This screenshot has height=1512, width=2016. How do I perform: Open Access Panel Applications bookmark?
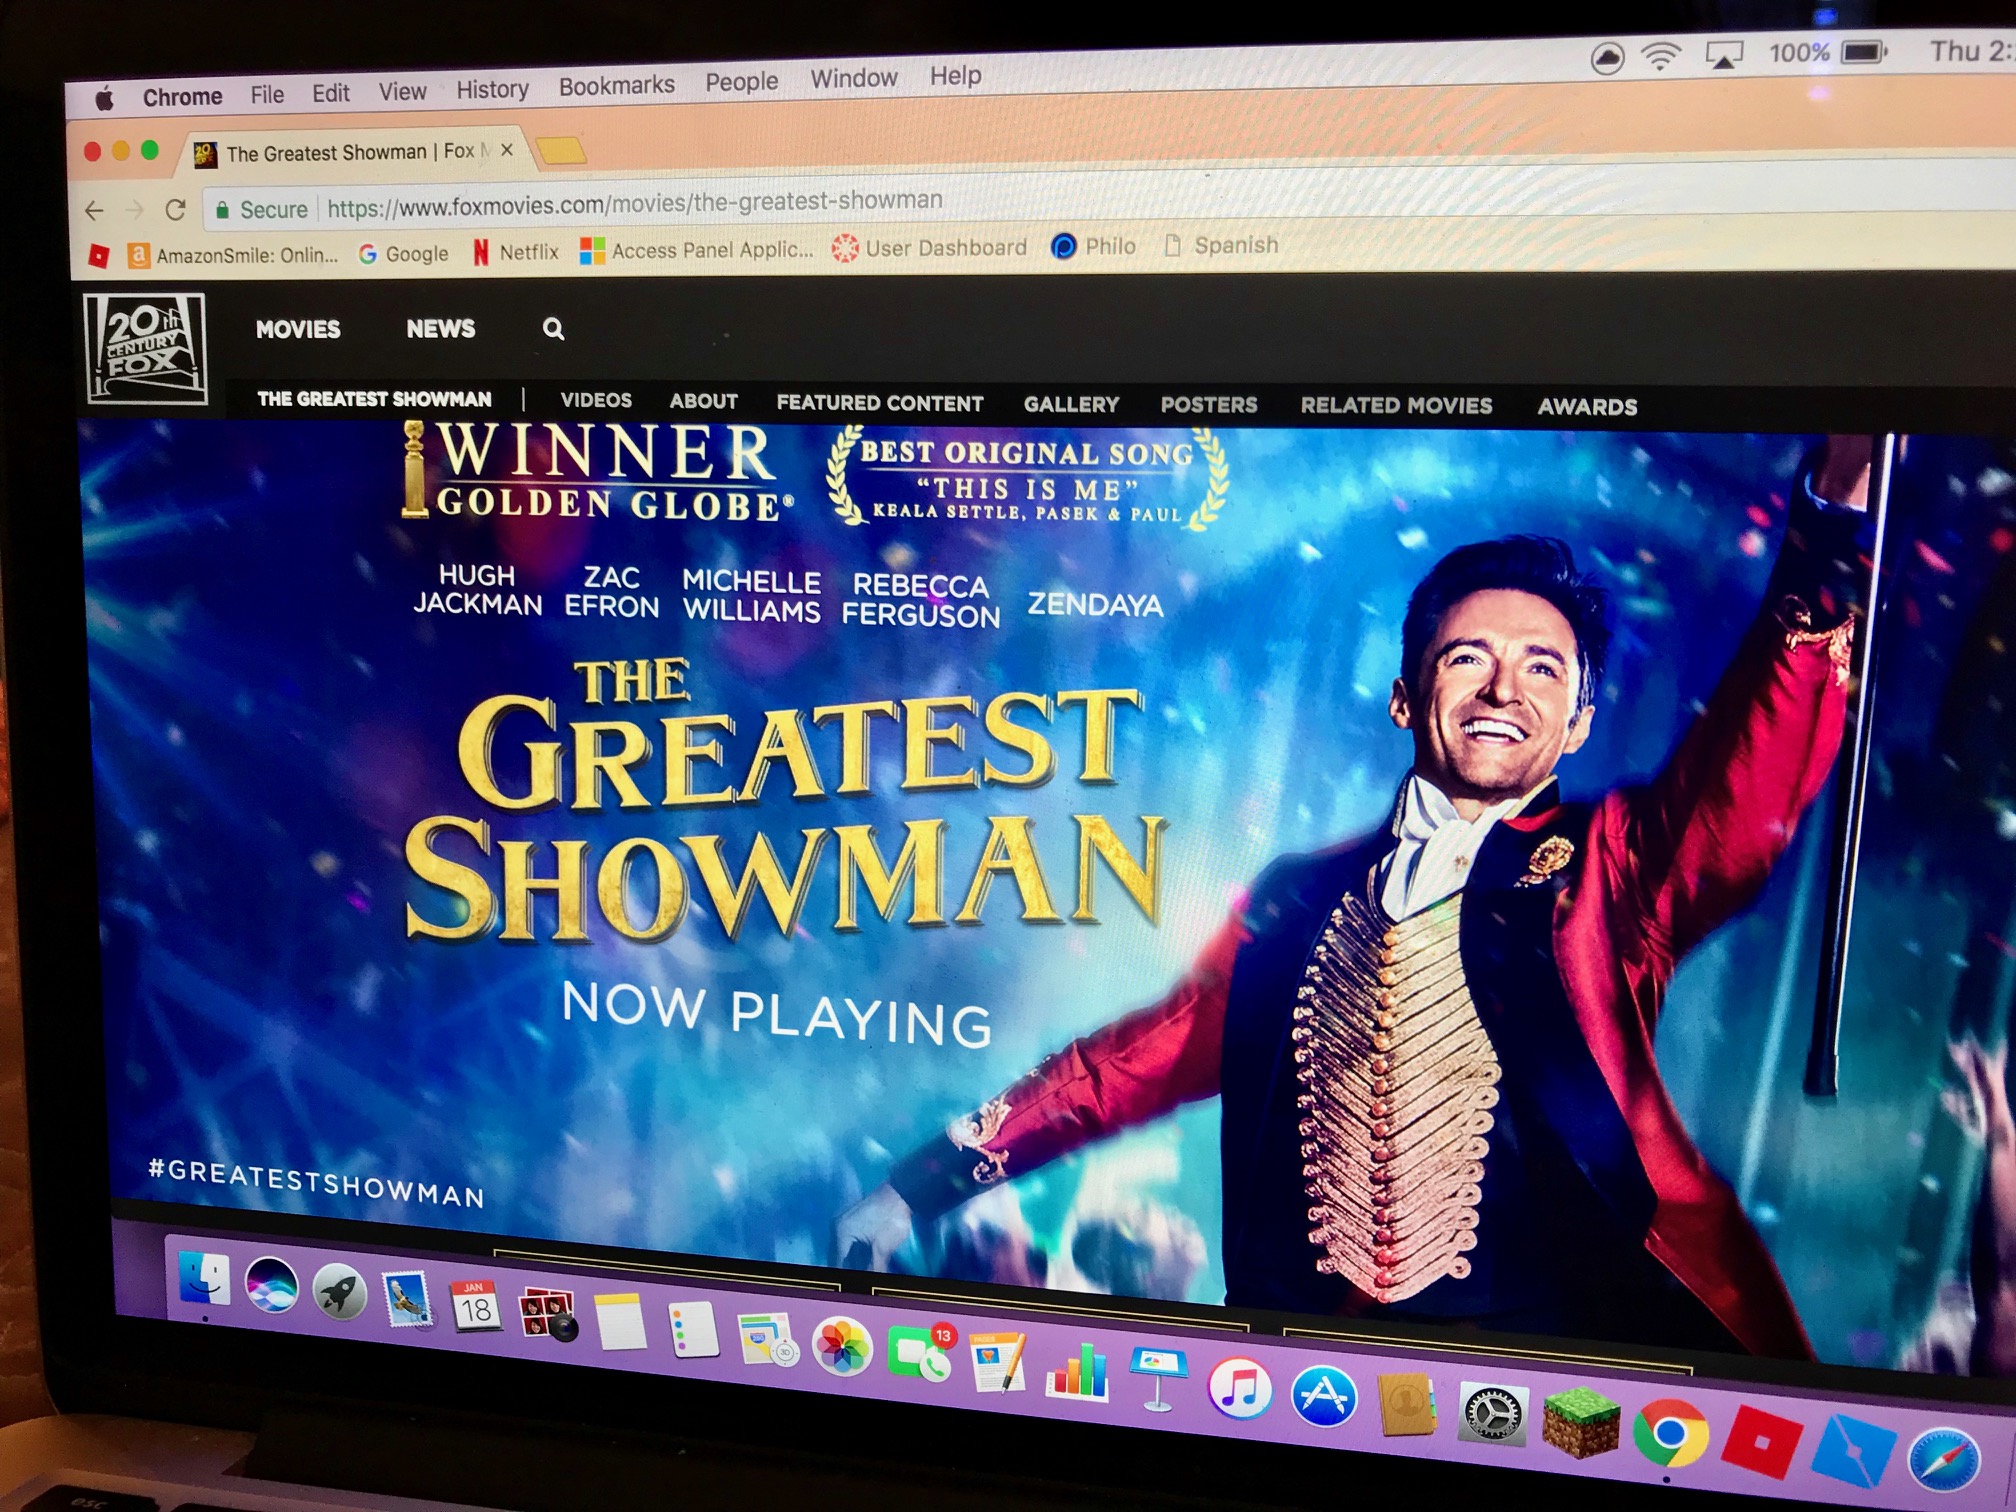click(697, 250)
